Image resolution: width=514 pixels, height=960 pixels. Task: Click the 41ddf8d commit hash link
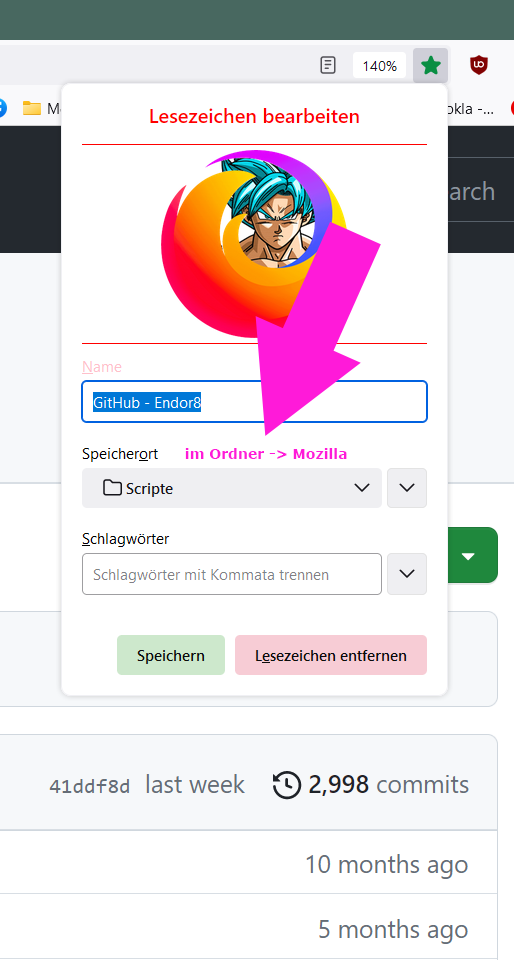pos(89,786)
